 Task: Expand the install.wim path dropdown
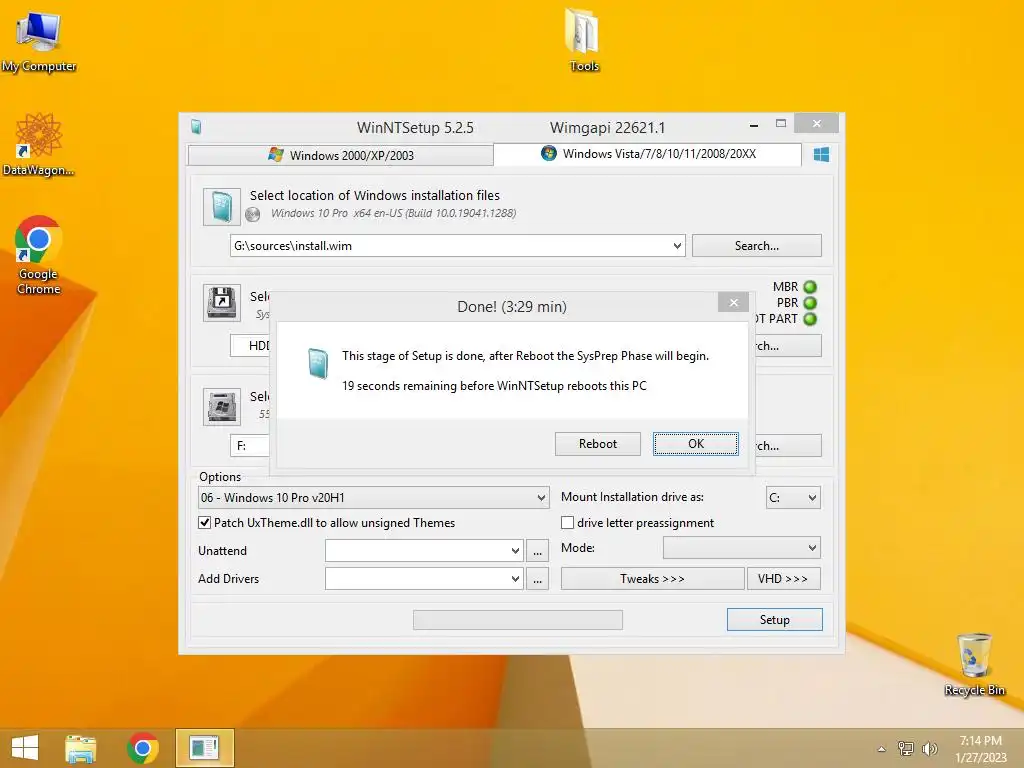[x=677, y=246]
